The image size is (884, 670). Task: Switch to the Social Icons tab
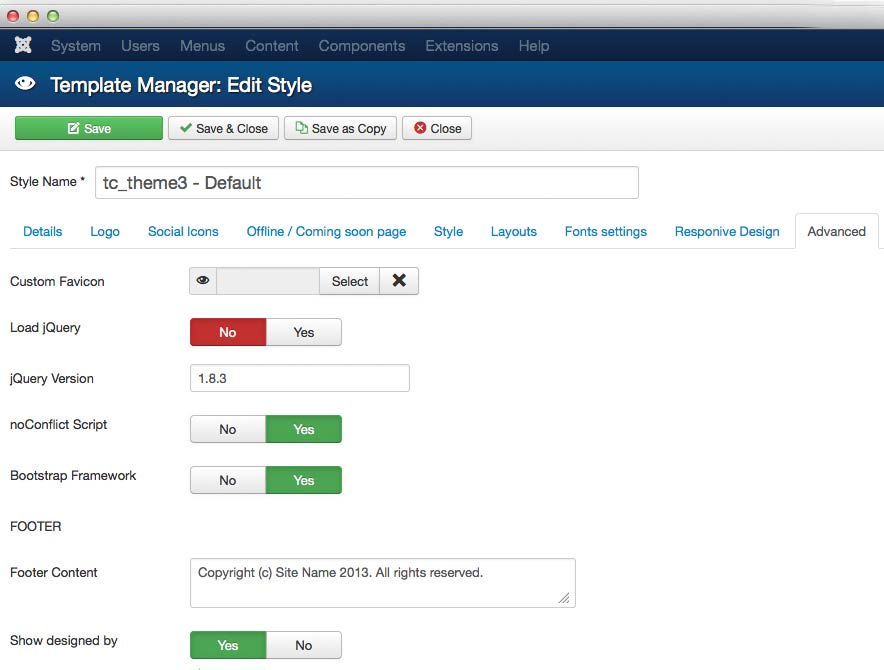click(183, 231)
